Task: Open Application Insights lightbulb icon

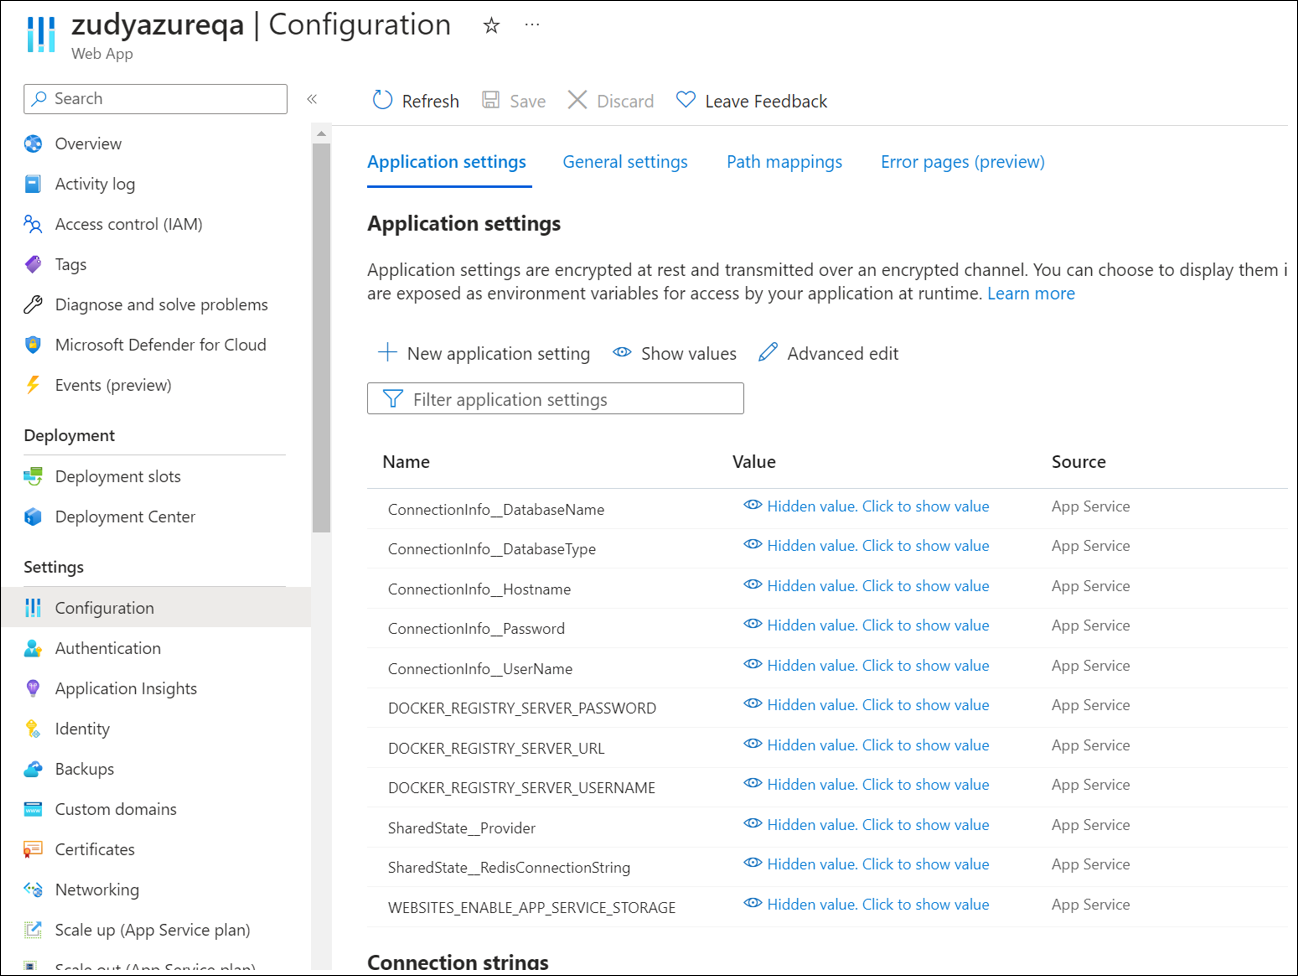Action: pos(33,689)
